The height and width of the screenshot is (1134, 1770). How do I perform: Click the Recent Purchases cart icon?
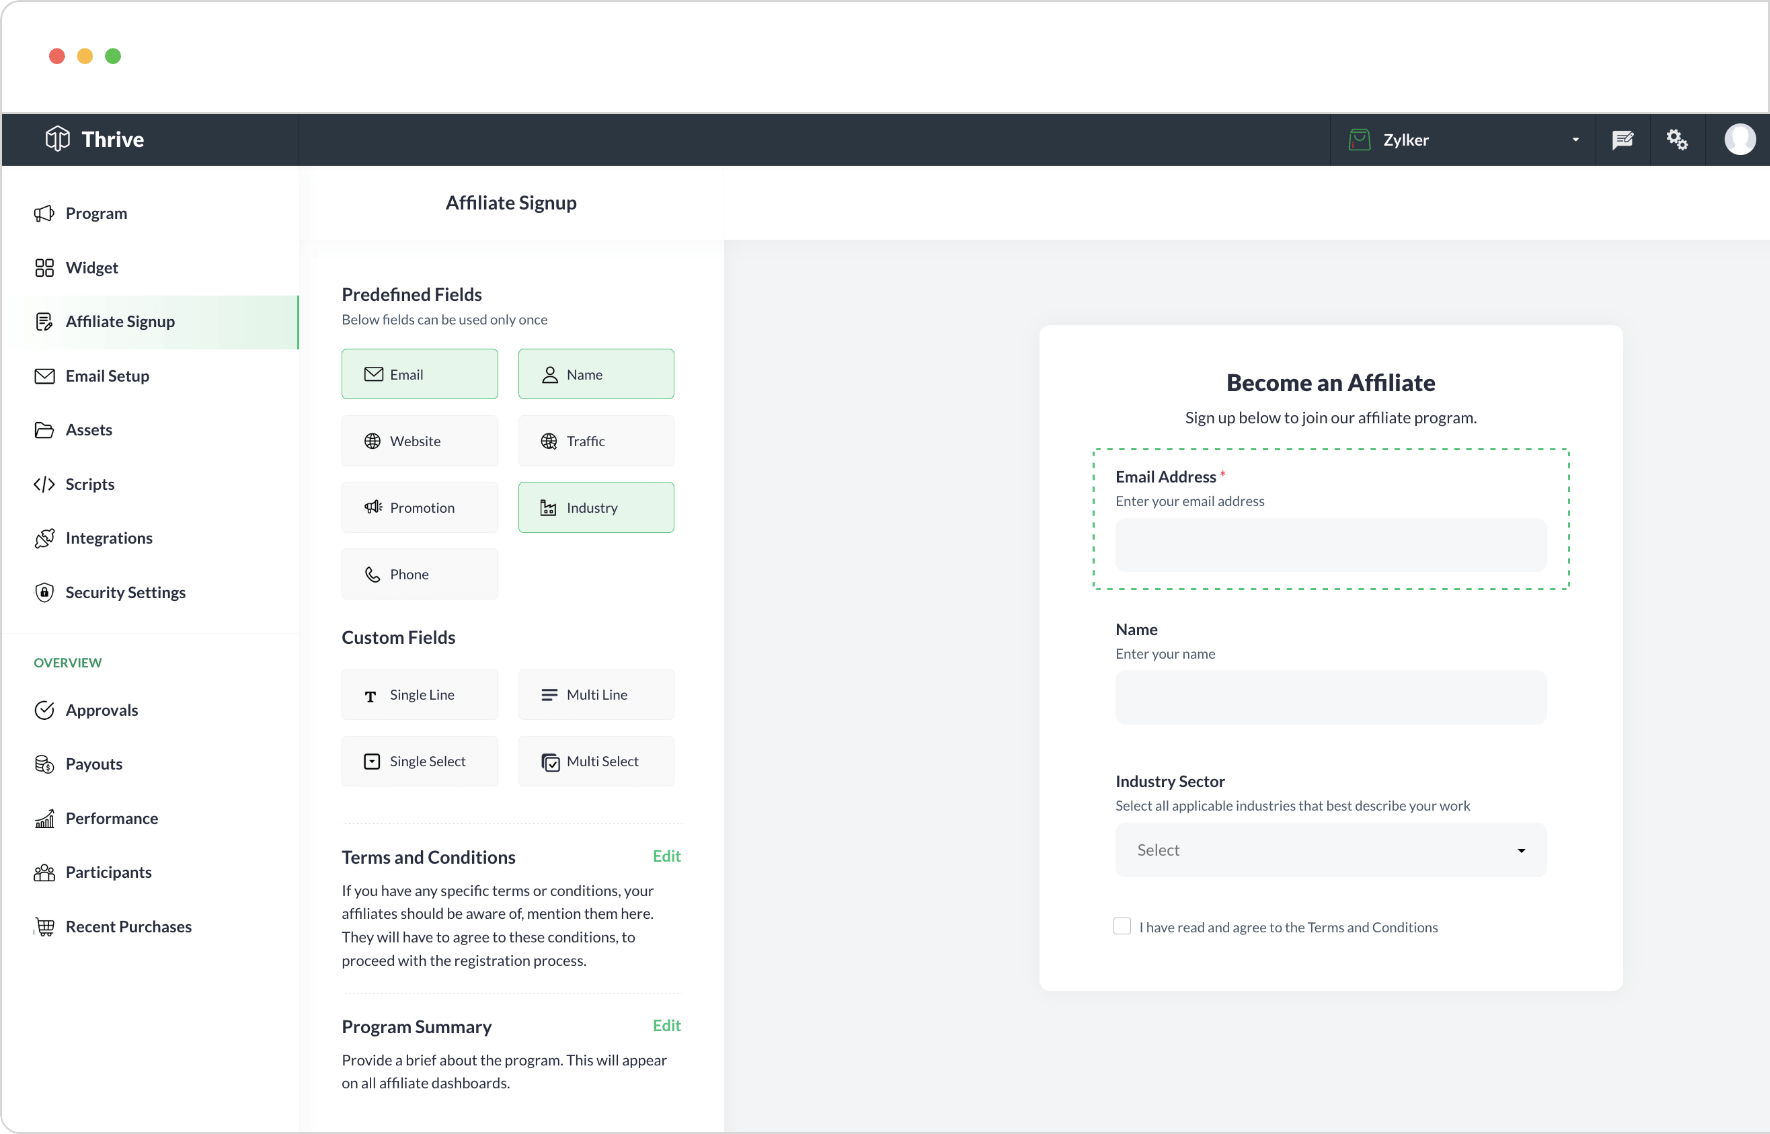point(44,926)
